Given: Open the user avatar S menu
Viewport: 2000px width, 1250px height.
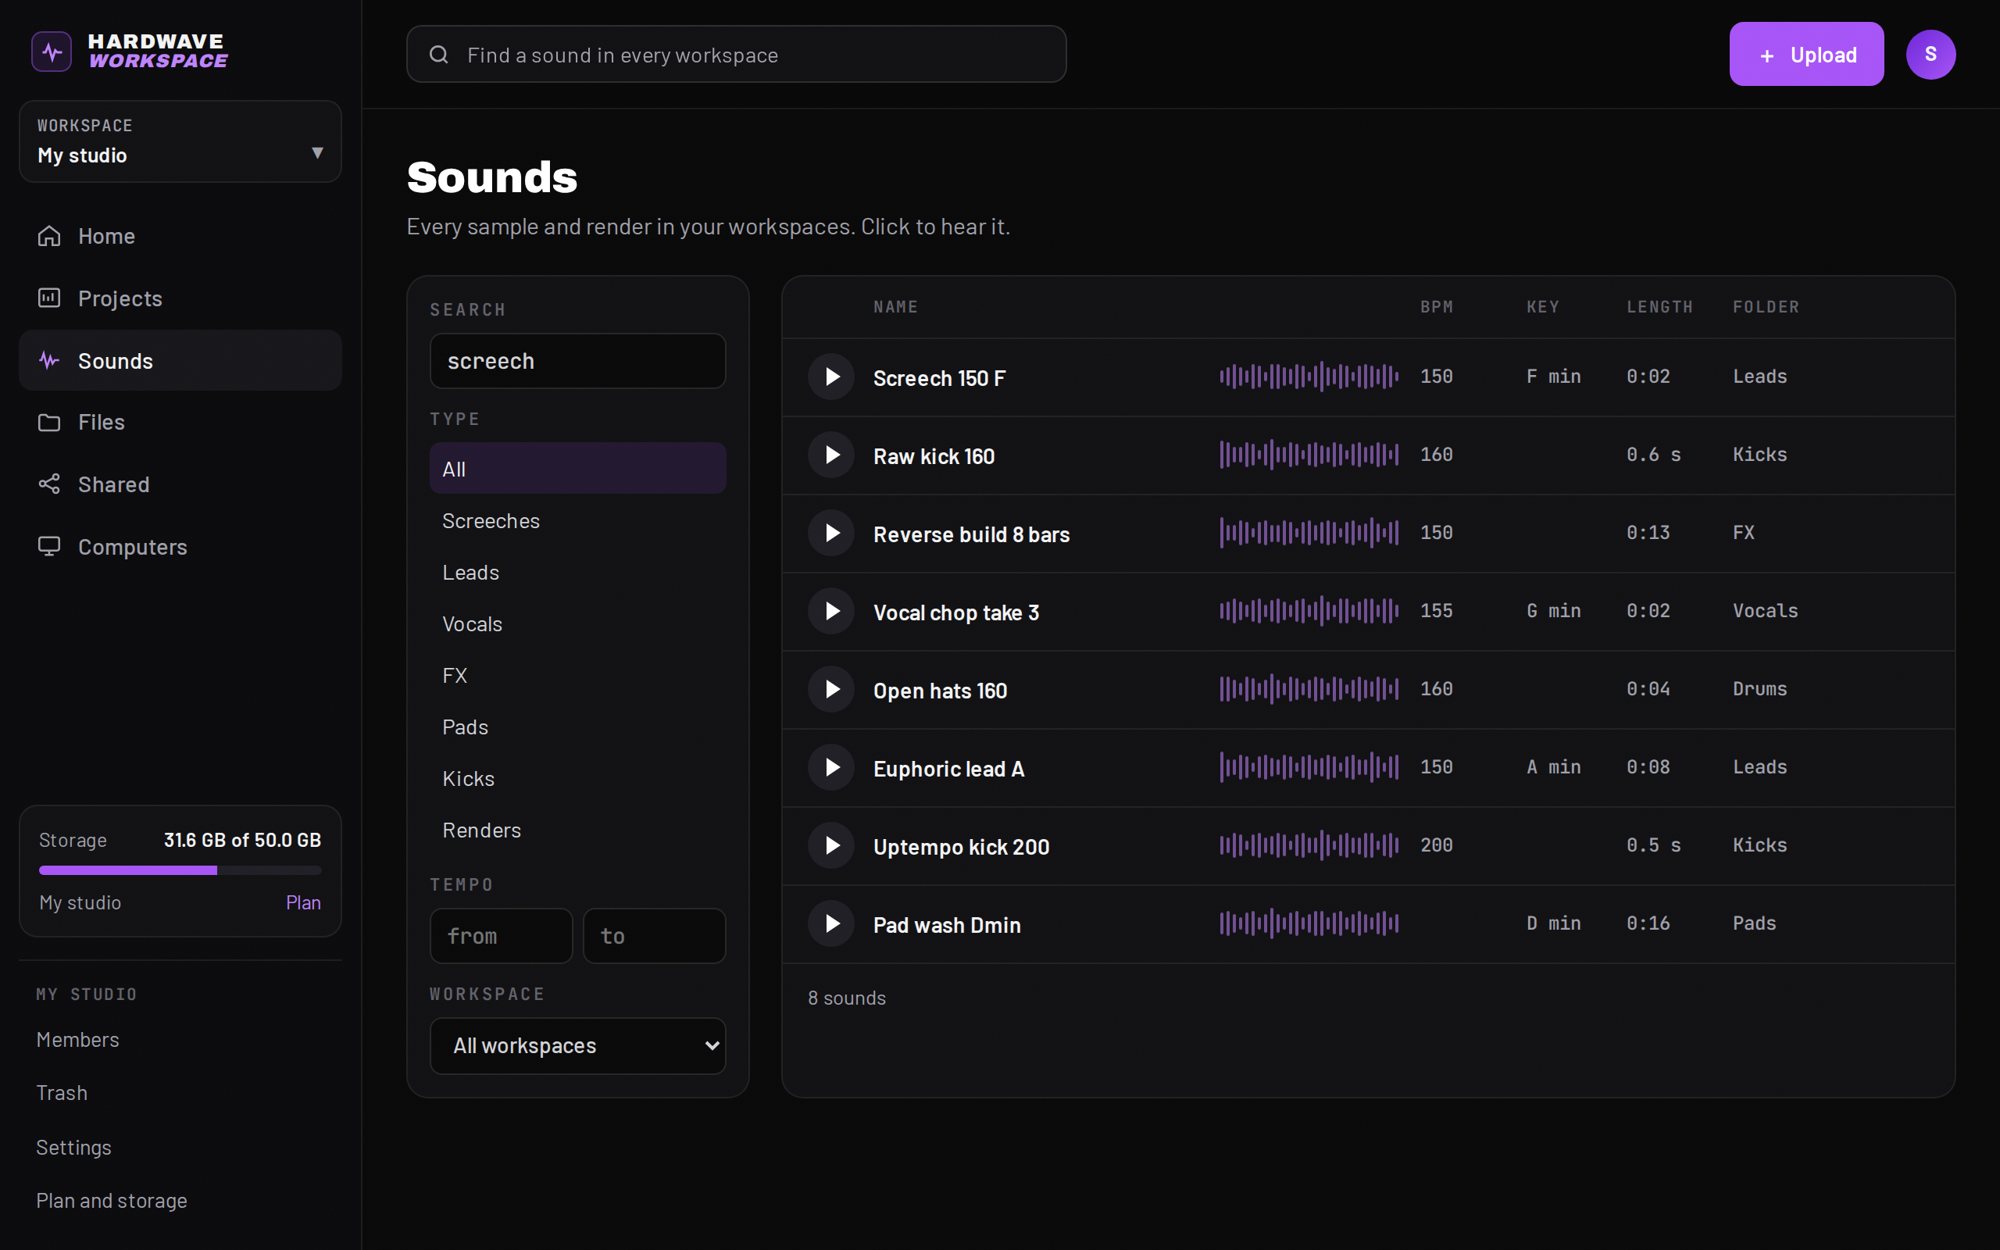Looking at the screenshot, I should pyautogui.click(x=1930, y=54).
